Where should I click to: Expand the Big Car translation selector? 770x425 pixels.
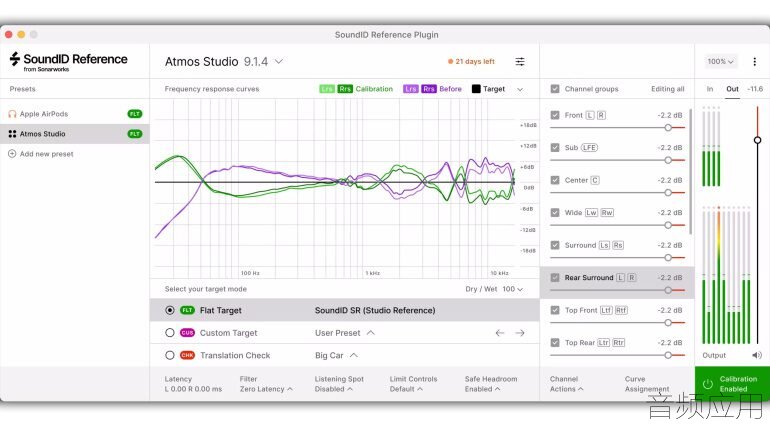336,355
